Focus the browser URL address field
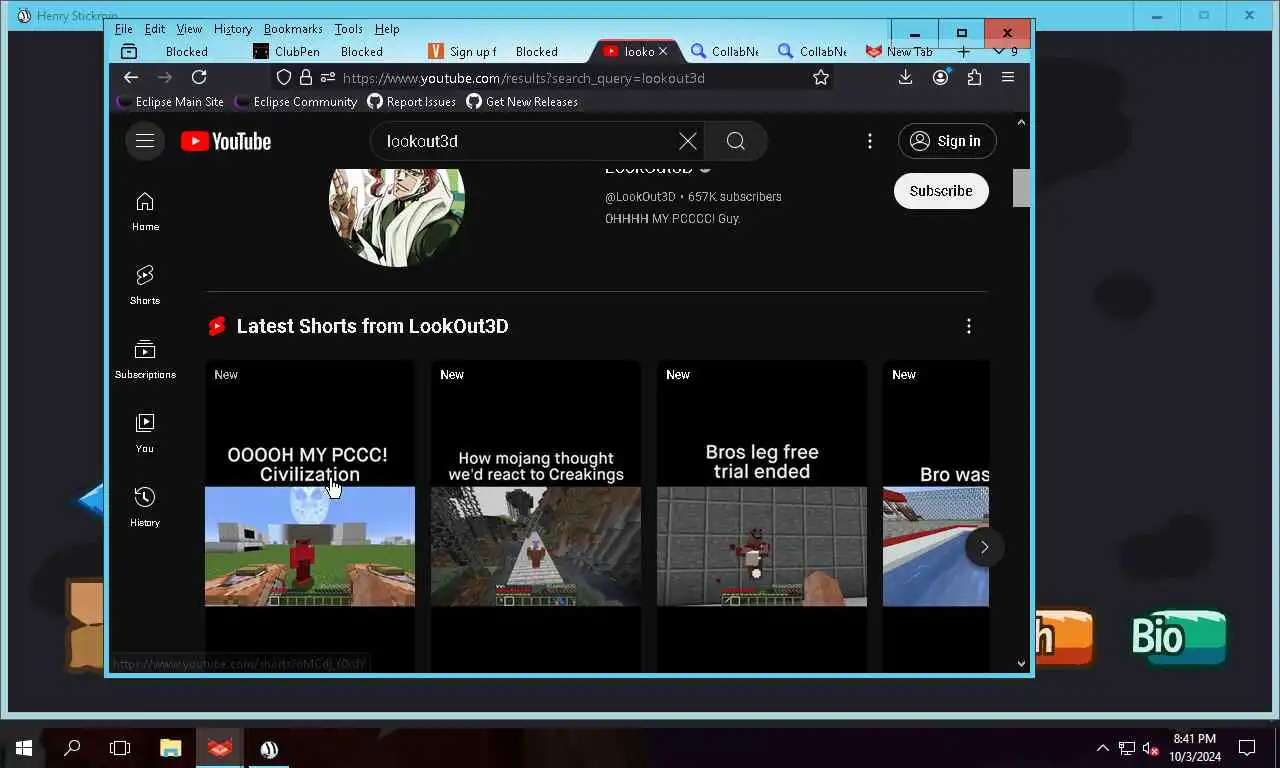1280x768 pixels. (x=570, y=78)
